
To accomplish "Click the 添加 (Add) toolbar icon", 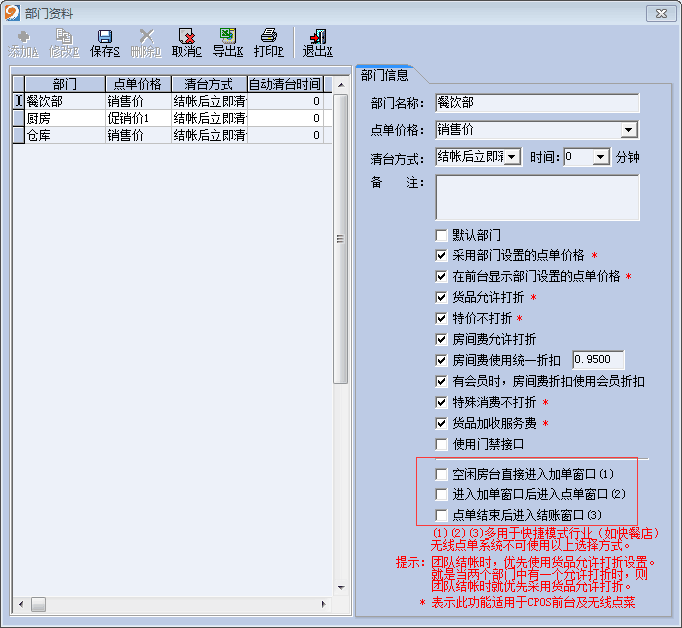I will [23, 42].
